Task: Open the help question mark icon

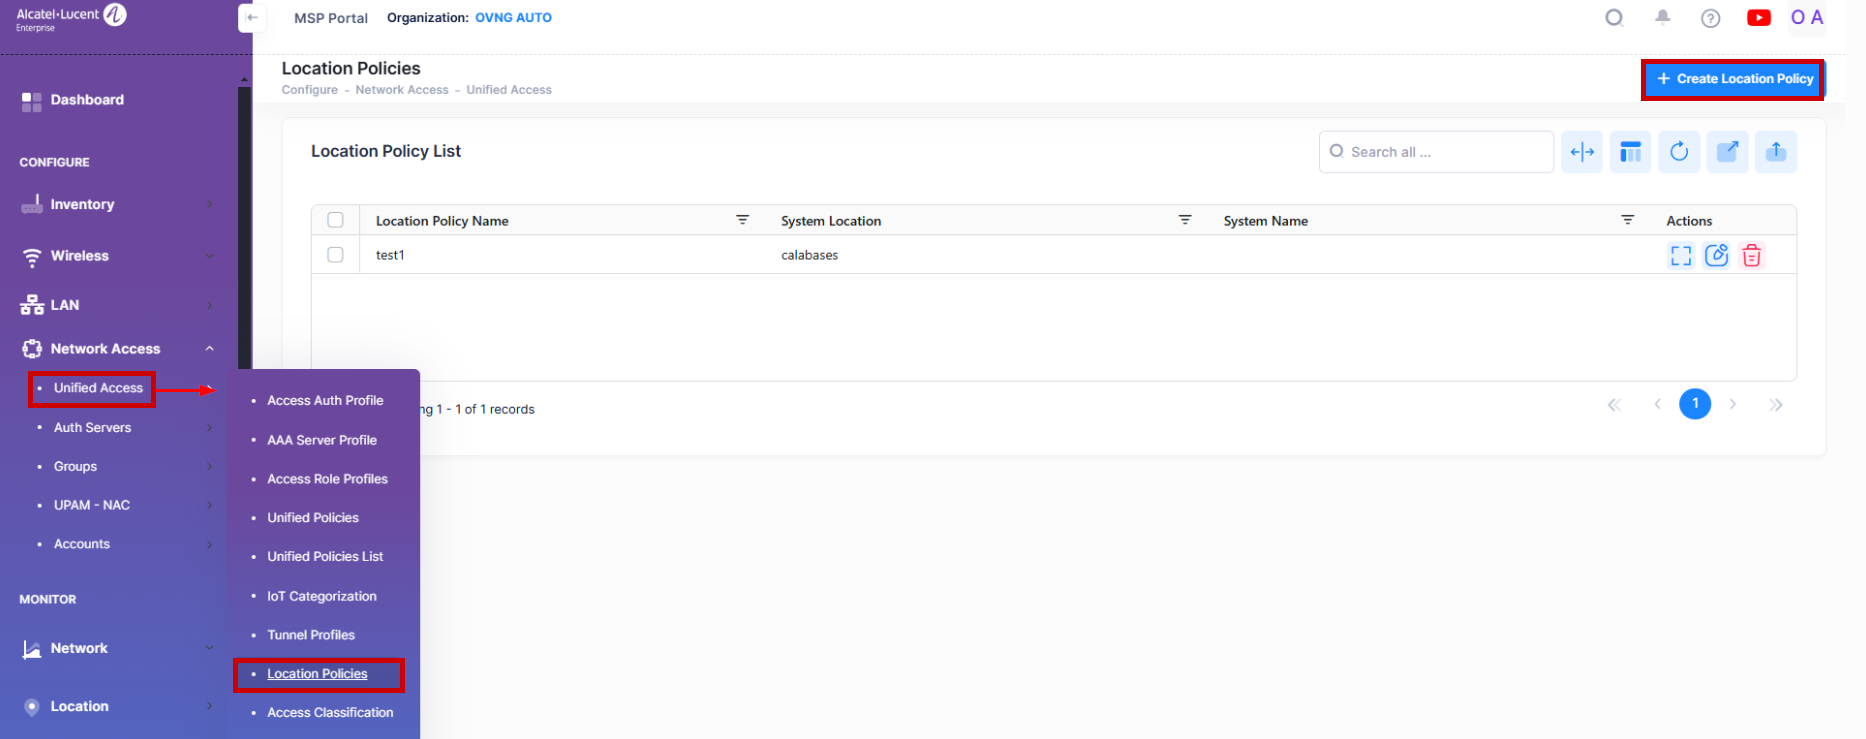Action: click(x=1710, y=18)
